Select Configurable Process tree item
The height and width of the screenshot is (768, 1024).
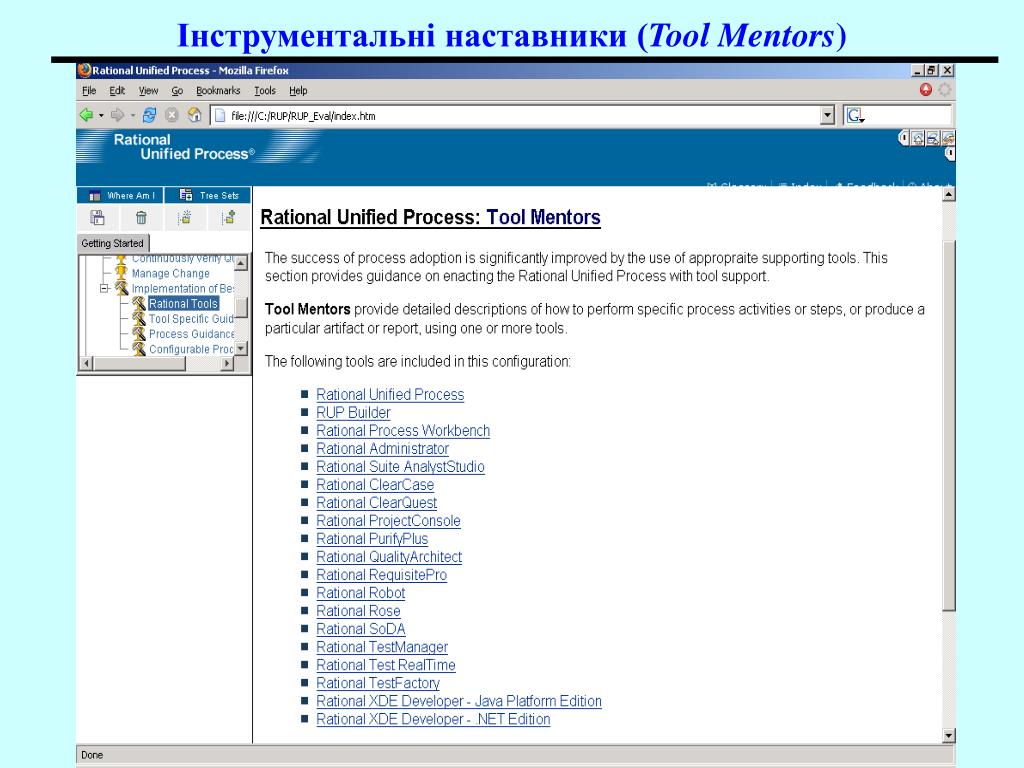(x=191, y=349)
